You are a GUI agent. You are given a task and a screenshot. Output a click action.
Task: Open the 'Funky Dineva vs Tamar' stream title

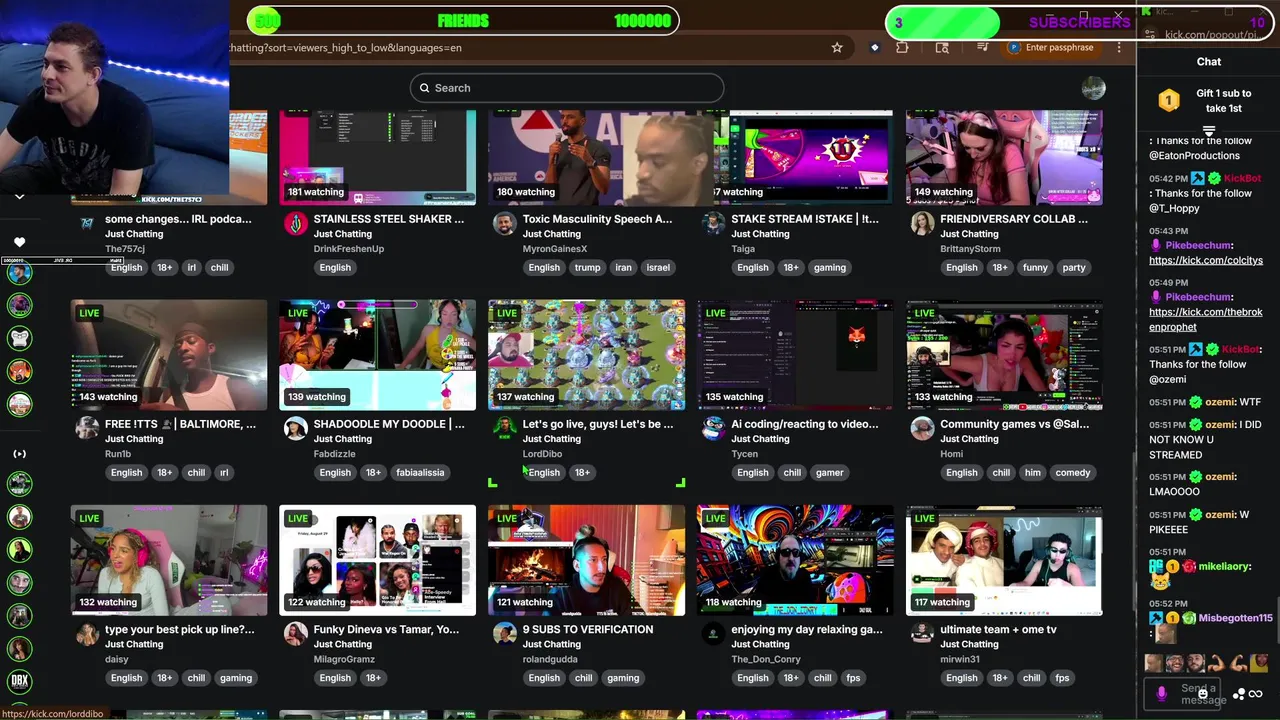[387, 629]
